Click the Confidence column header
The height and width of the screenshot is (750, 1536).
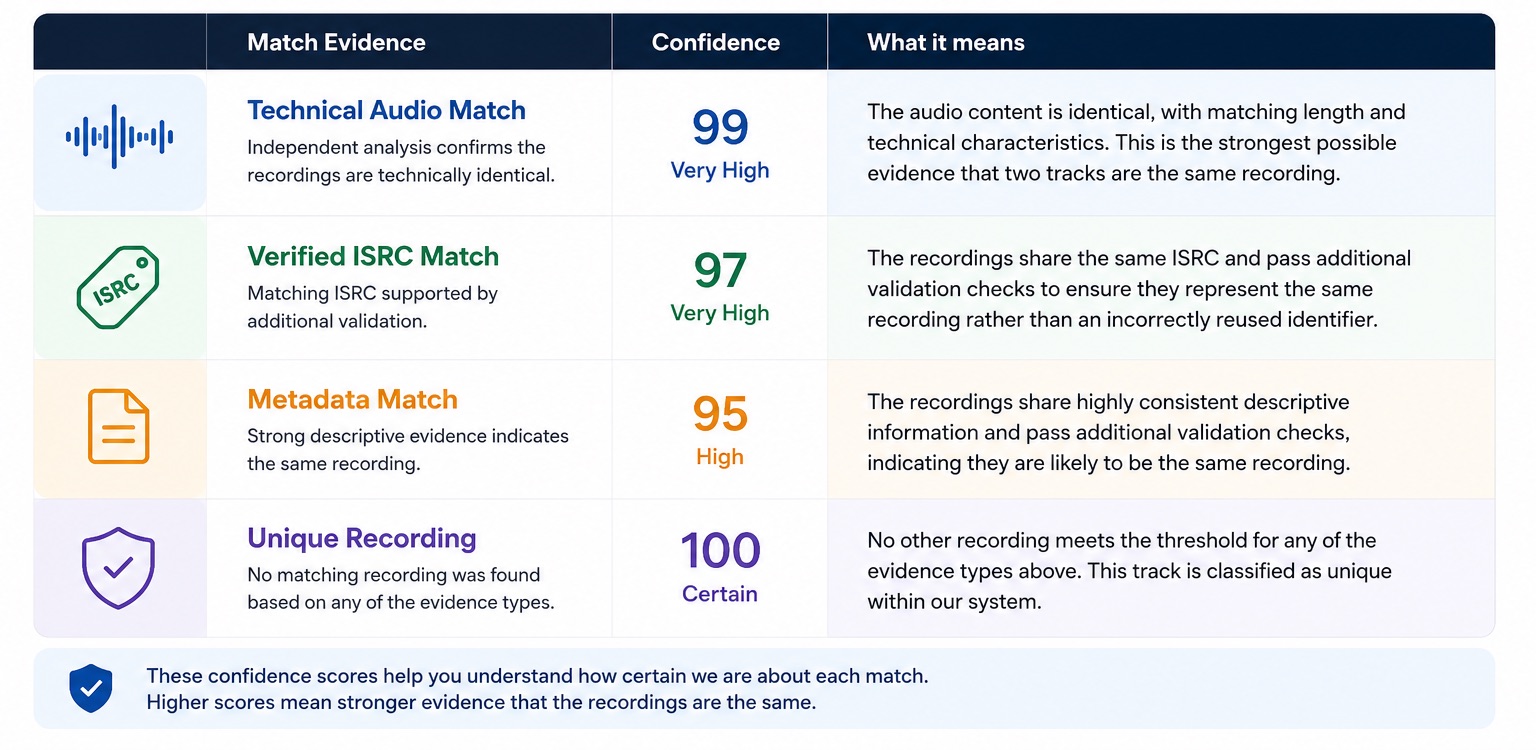[x=716, y=42]
